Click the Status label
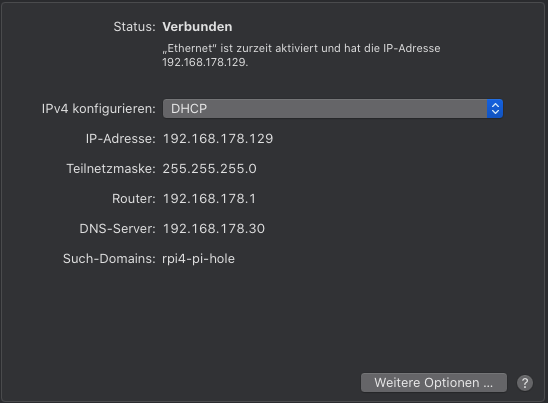This screenshot has height=403, width=548. click(134, 27)
